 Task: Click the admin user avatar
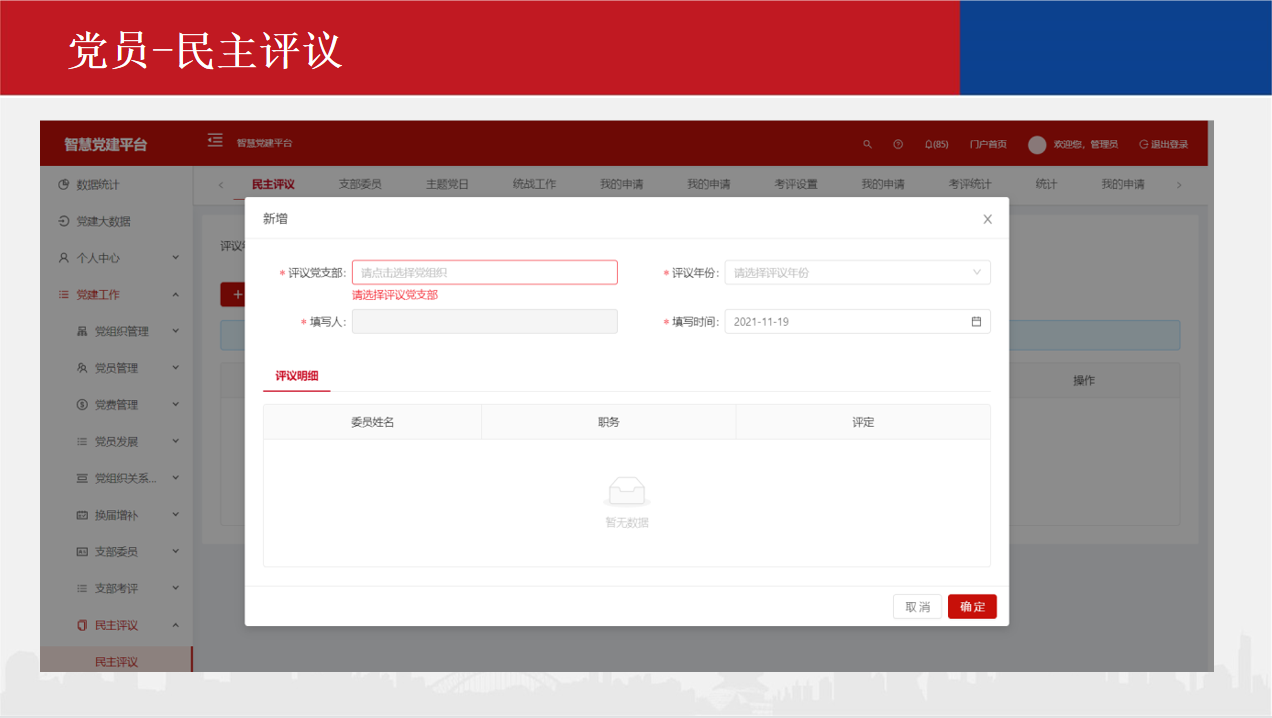pos(1037,145)
